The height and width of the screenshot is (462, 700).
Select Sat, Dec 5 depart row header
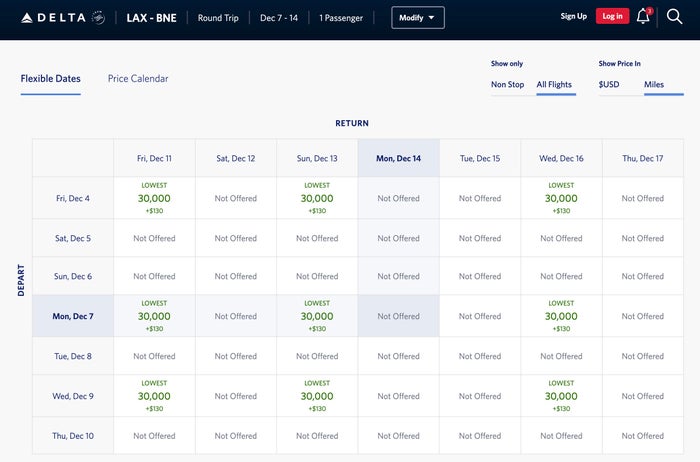point(73,238)
